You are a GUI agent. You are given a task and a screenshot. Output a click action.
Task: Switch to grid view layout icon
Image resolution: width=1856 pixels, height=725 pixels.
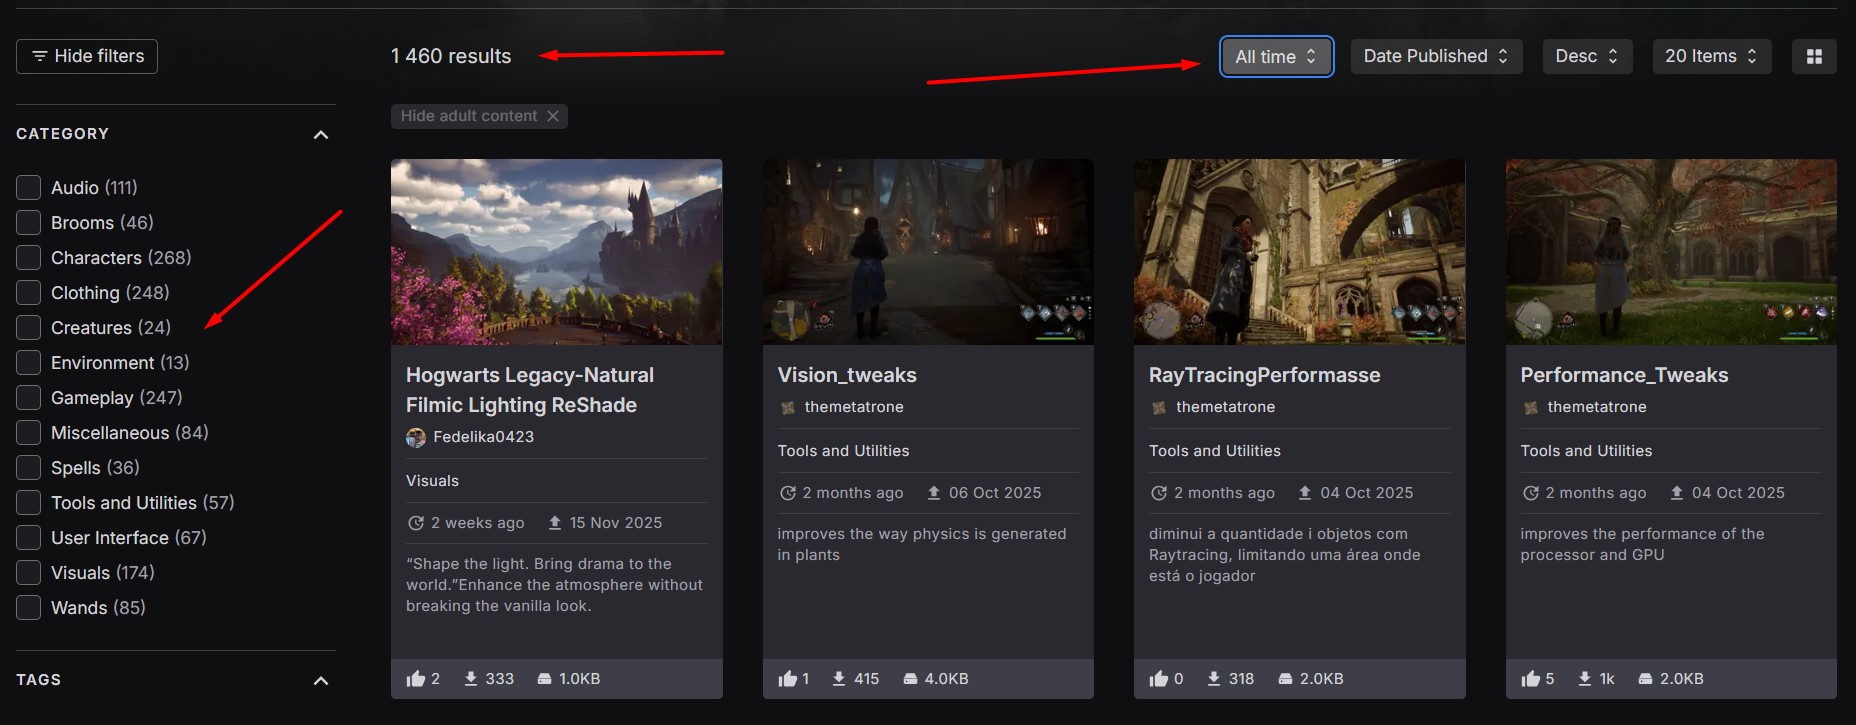pyautogui.click(x=1814, y=57)
